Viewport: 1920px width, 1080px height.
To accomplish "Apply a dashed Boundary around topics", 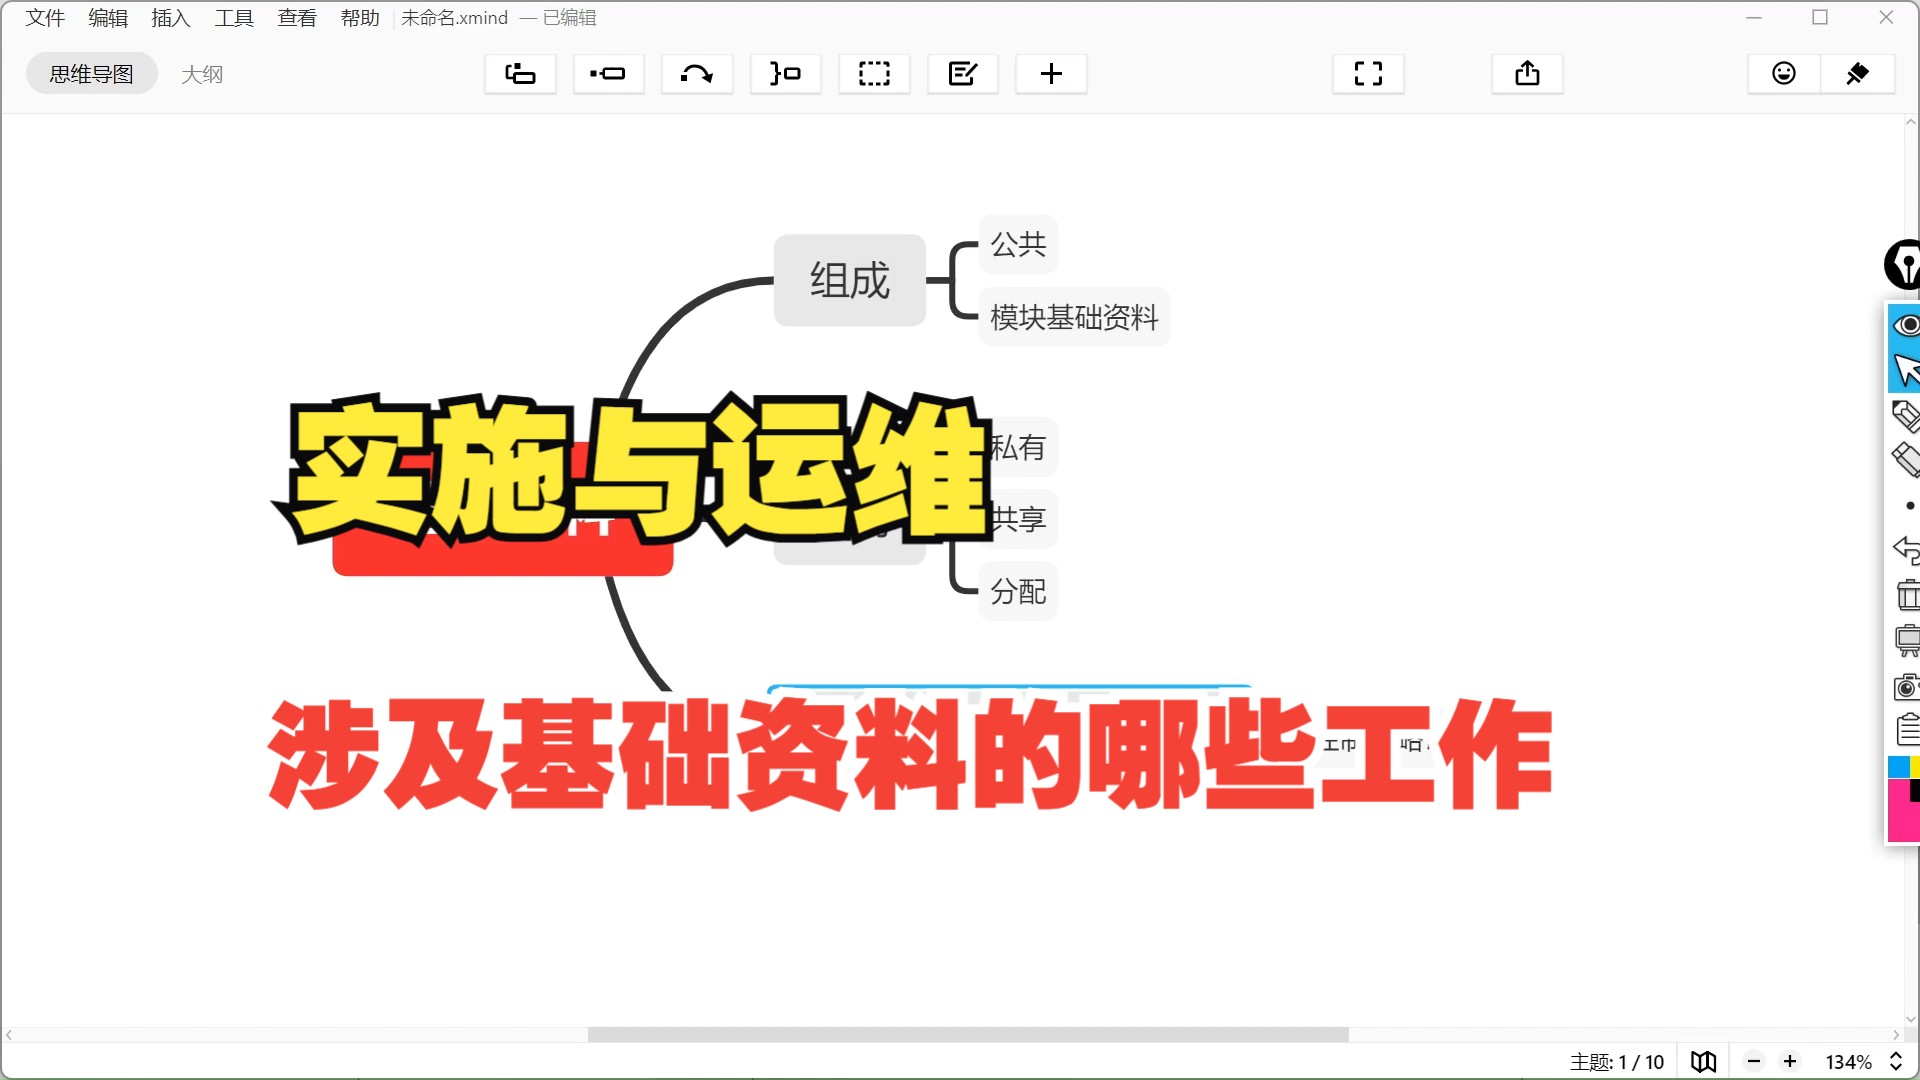I will 874,74.
